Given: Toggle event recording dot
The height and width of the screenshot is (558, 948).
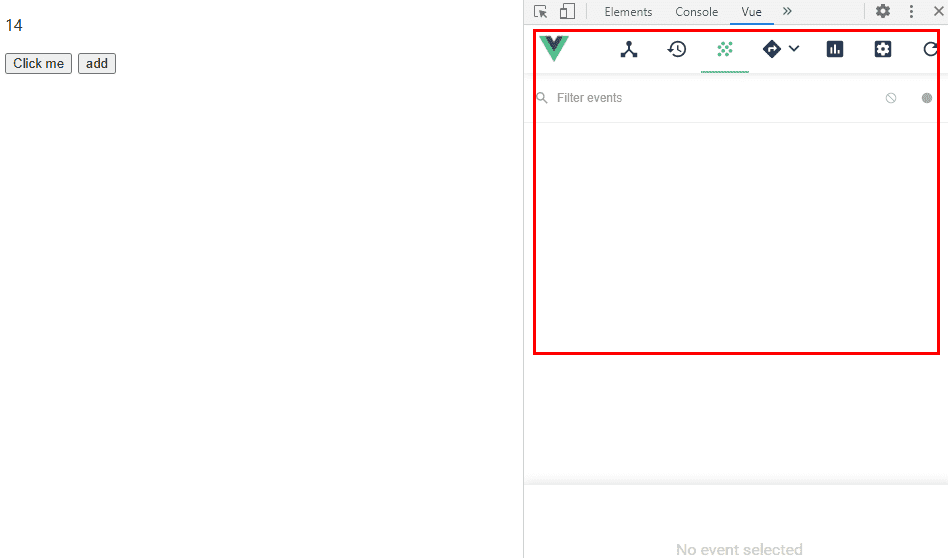Looking at the screenshot, I should 927,98.
